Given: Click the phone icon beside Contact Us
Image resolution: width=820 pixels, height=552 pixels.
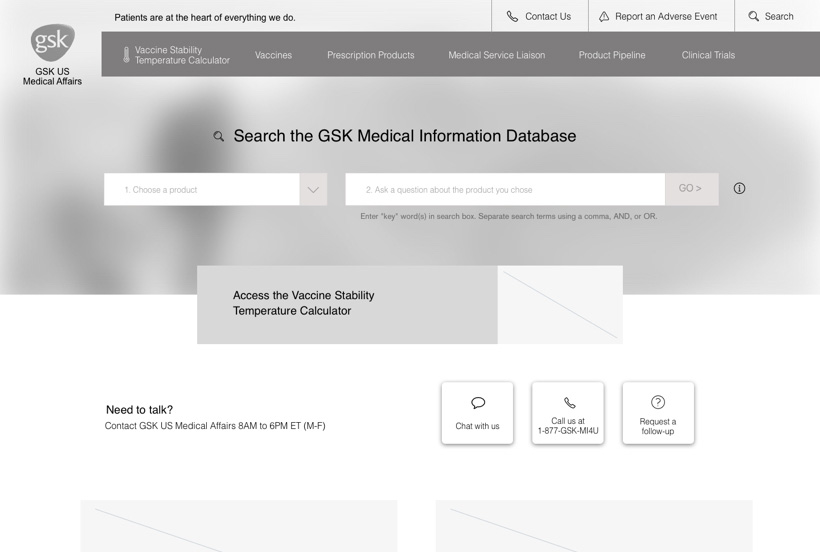Looking at the screenshot, I should point(512,17).
